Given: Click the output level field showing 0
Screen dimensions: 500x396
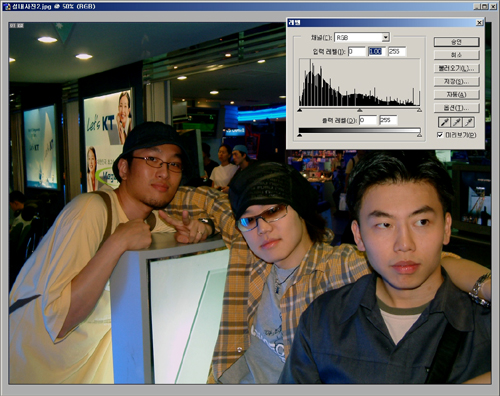Looking at the screenshot, I should pyautogui.click(x=368, y=120).
